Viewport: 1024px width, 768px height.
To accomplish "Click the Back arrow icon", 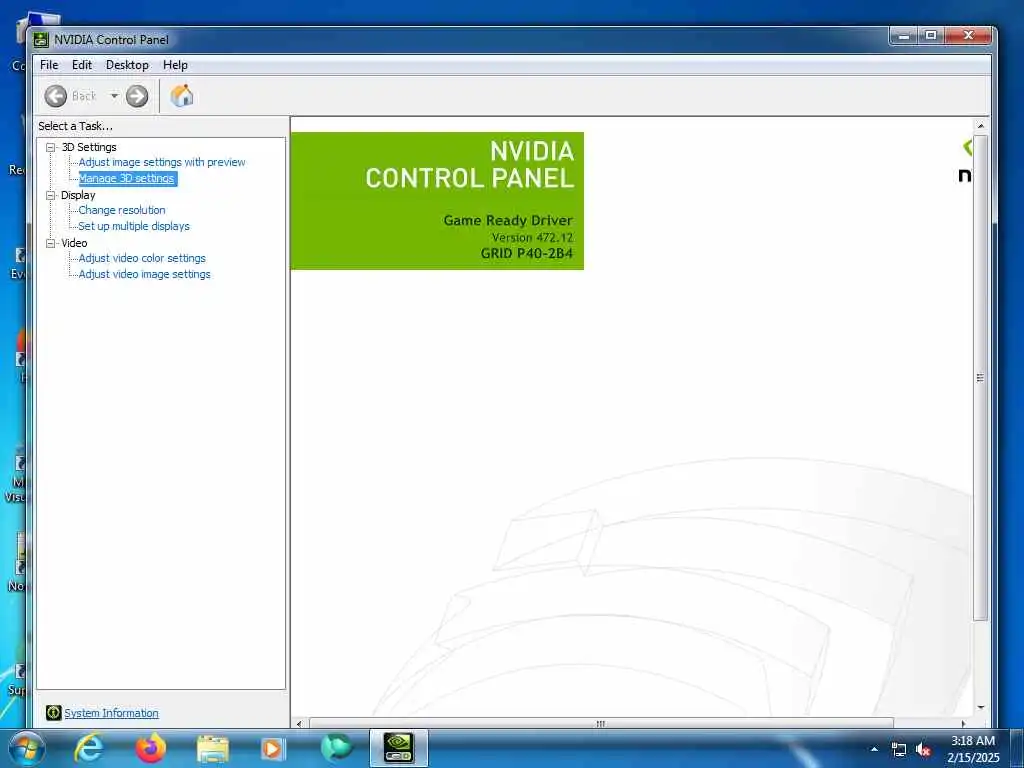I will tap(56, 96).
